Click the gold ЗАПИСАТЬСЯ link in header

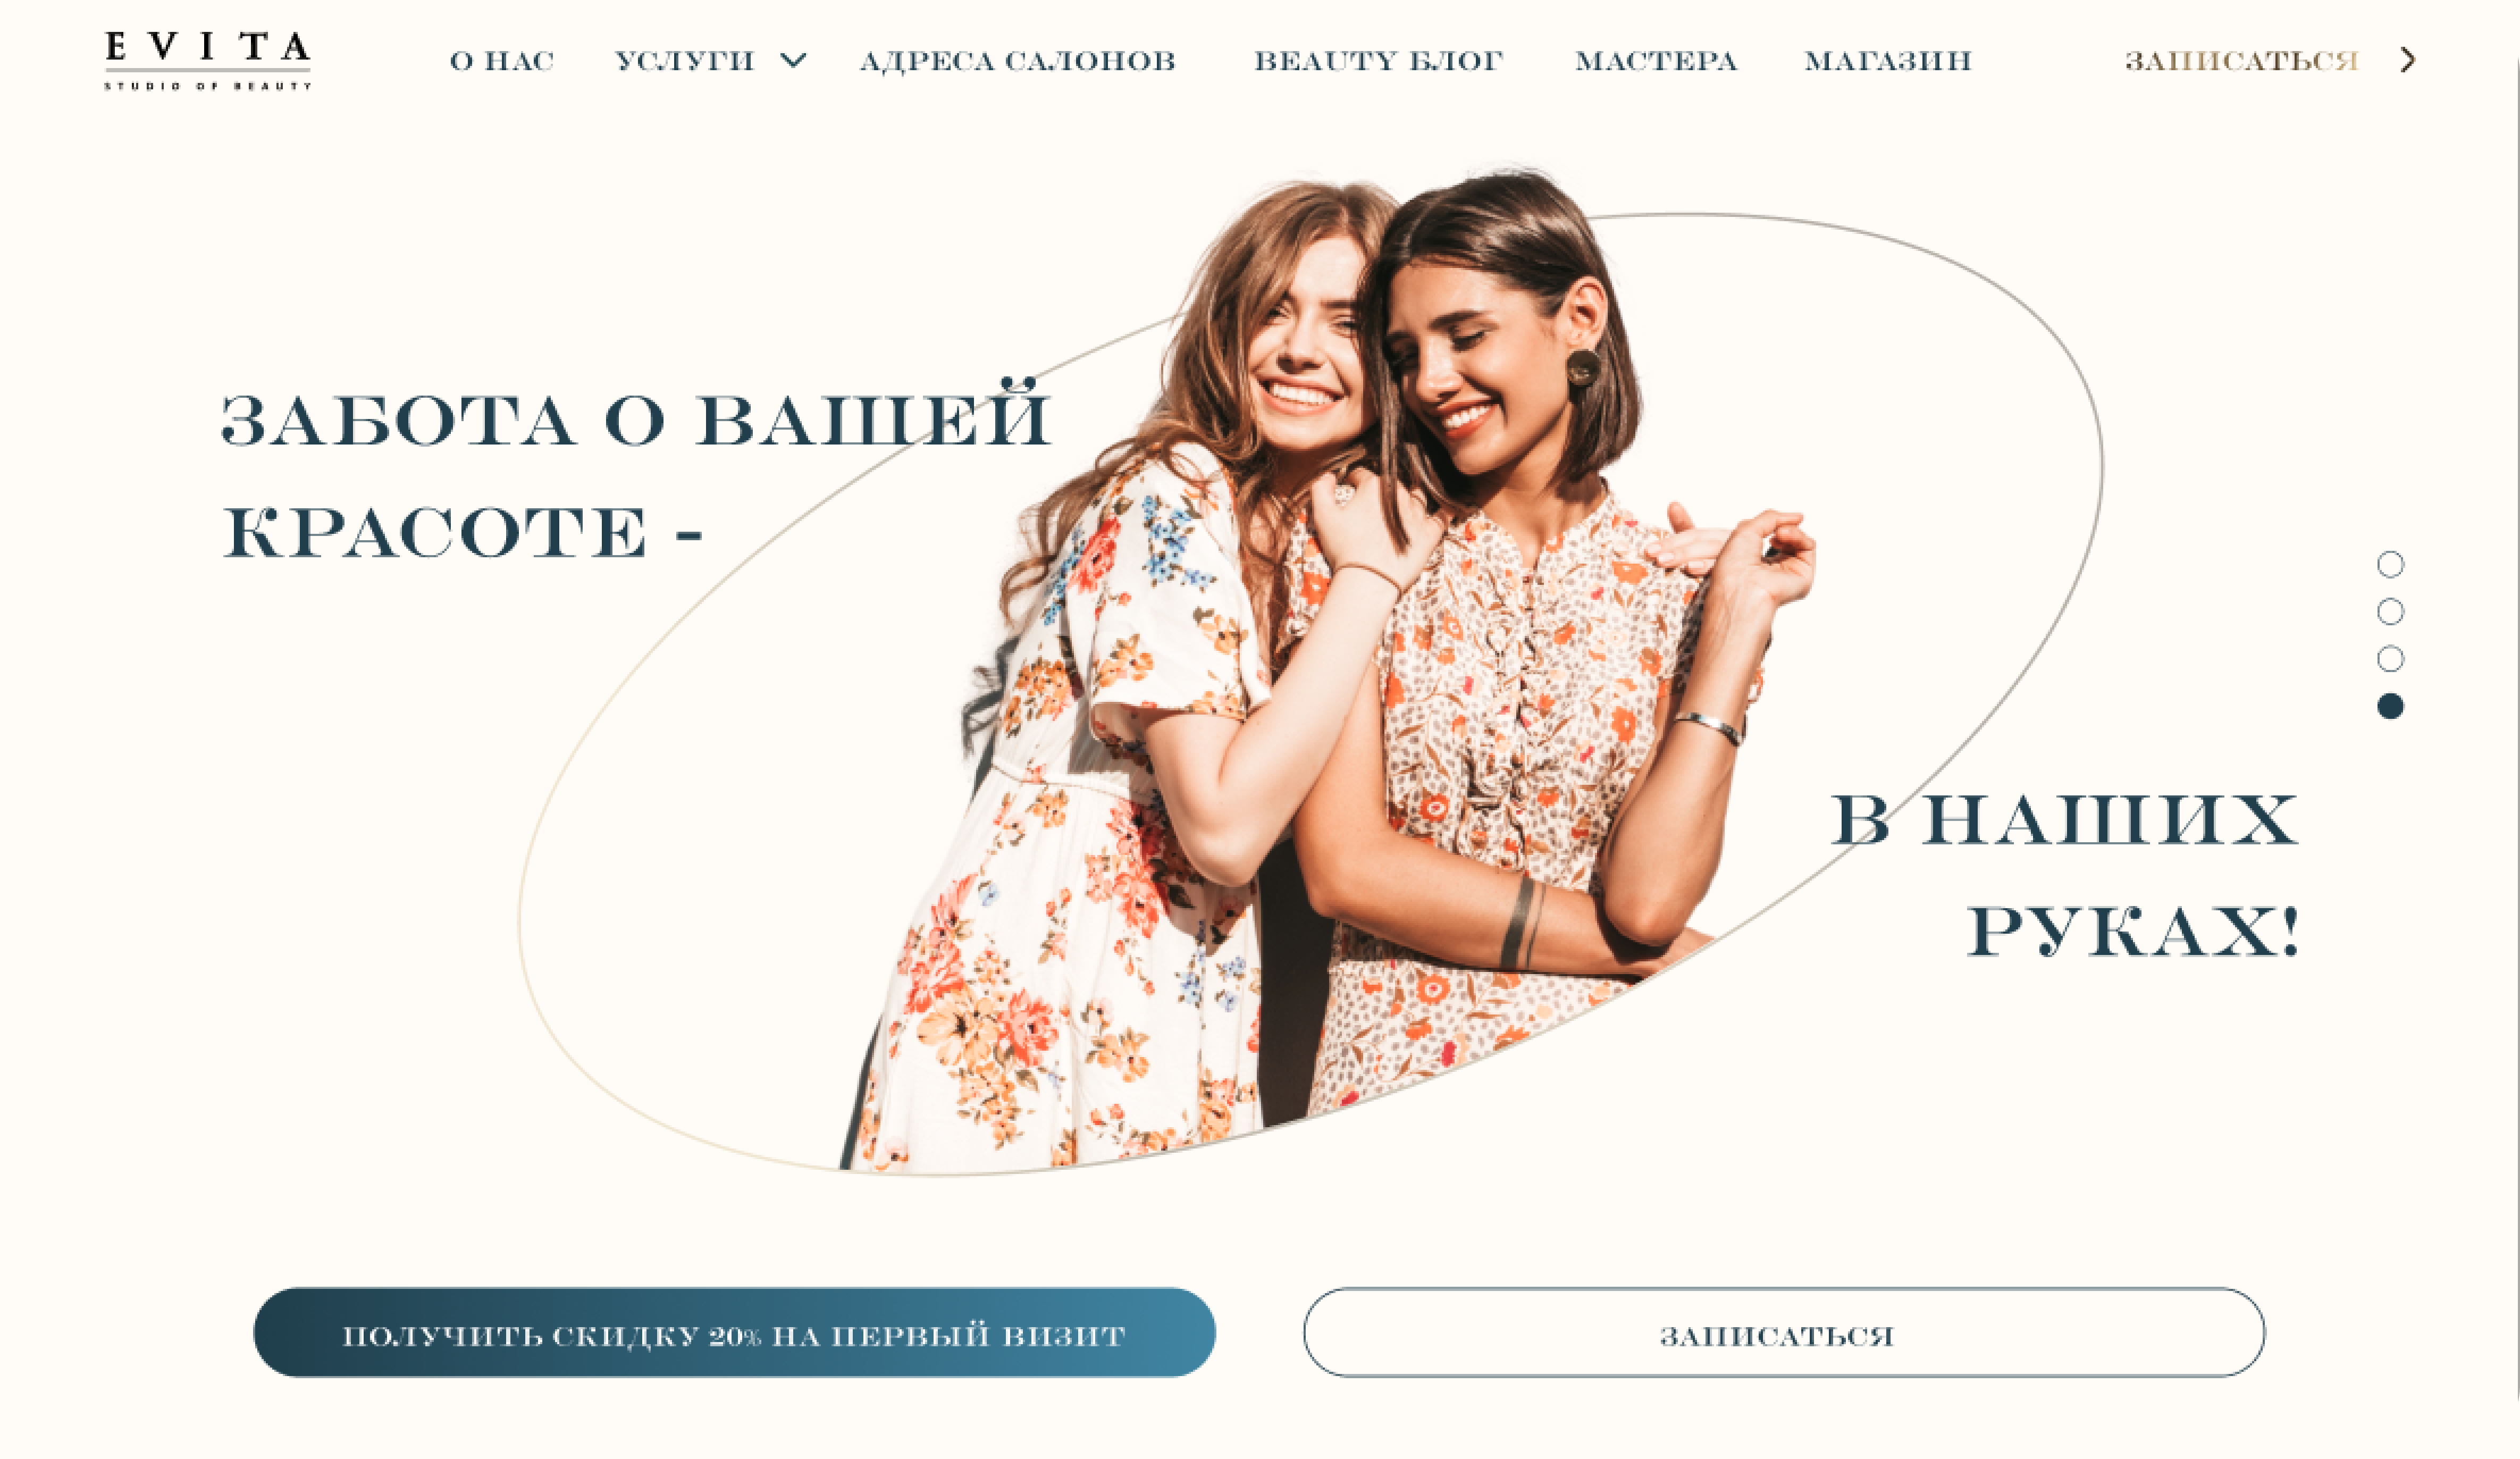pos(2242,61)
